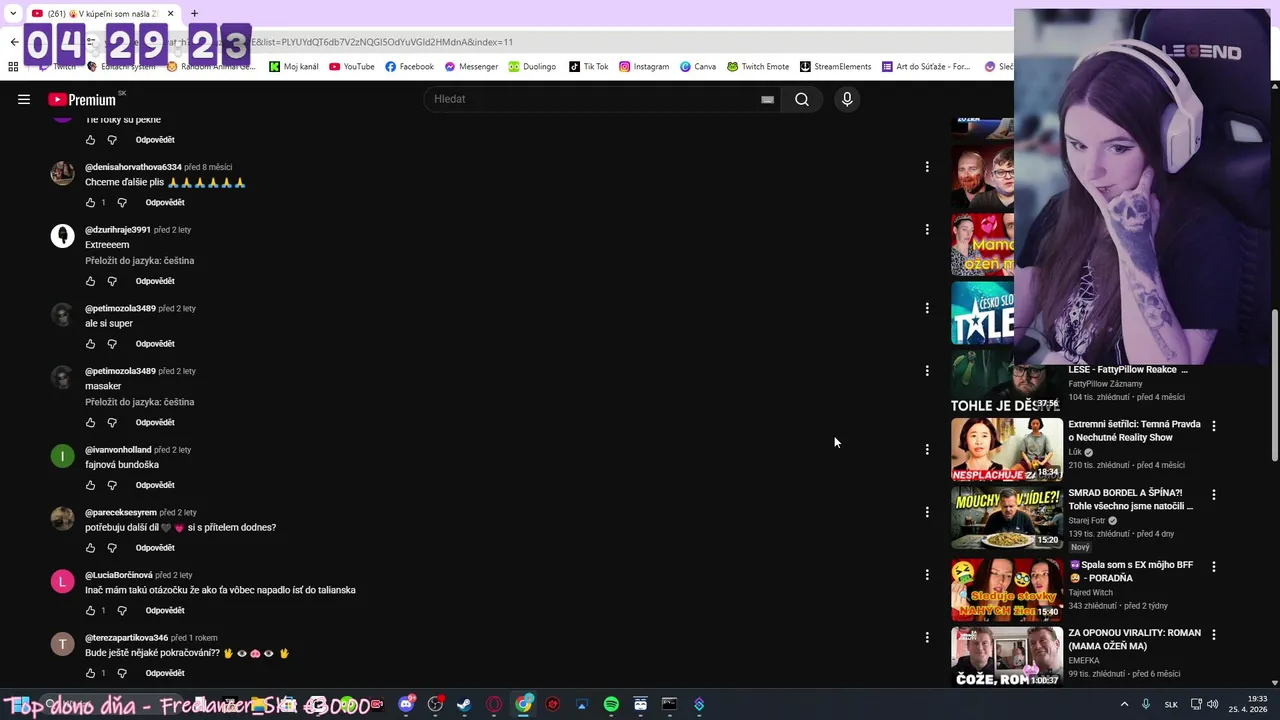Image resolution: width=1280 pixels, height=720 pixels.
Task: Open more options for 'Extremní šetřílci' video
Action: click(x=1214, y=426)
